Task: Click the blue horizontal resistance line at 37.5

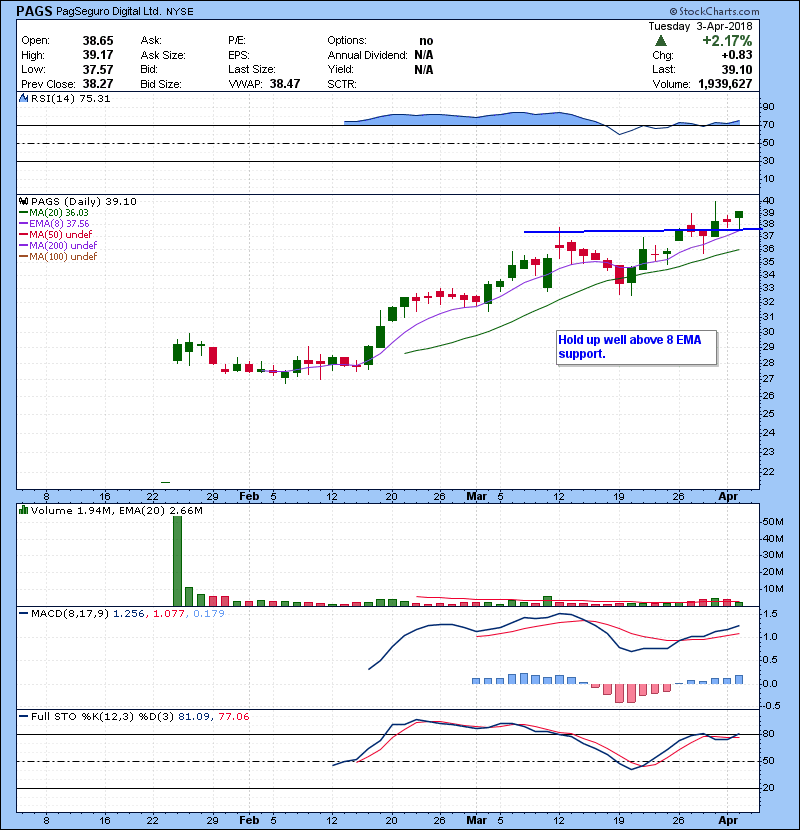Action: (x=642, y=231)
